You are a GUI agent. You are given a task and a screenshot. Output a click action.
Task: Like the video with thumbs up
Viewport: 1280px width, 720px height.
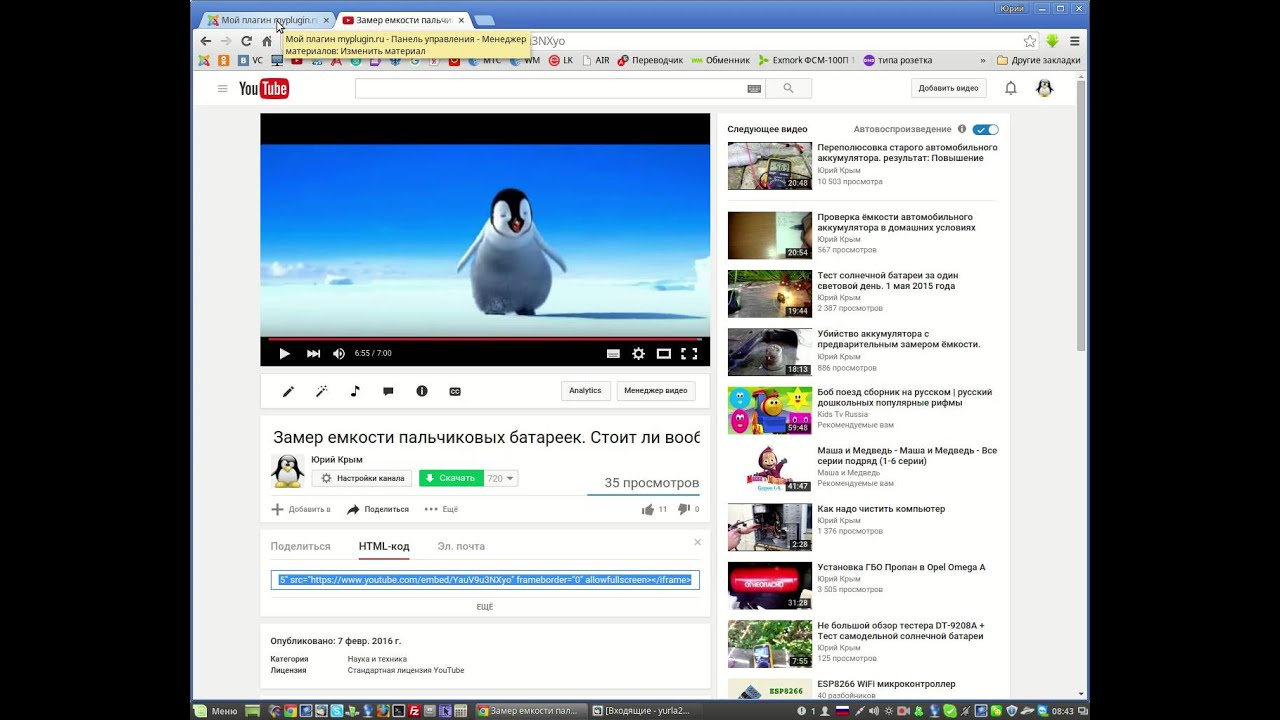654,509
